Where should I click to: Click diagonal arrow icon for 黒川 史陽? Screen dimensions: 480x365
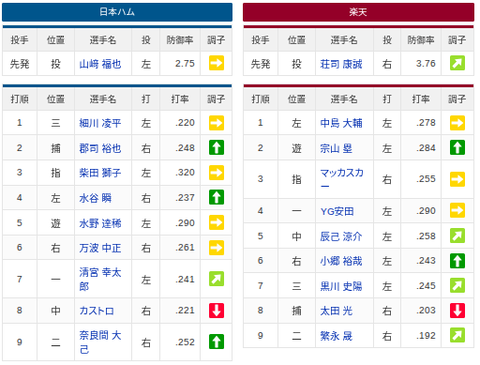(x=457, y=285)
